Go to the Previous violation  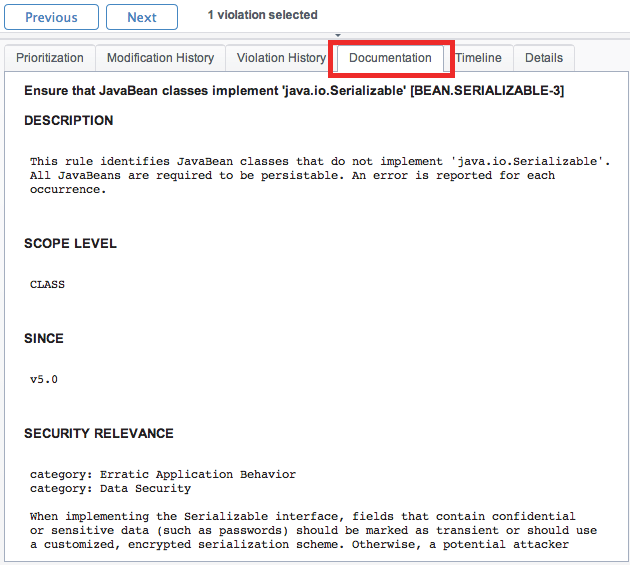click(51, 17)
